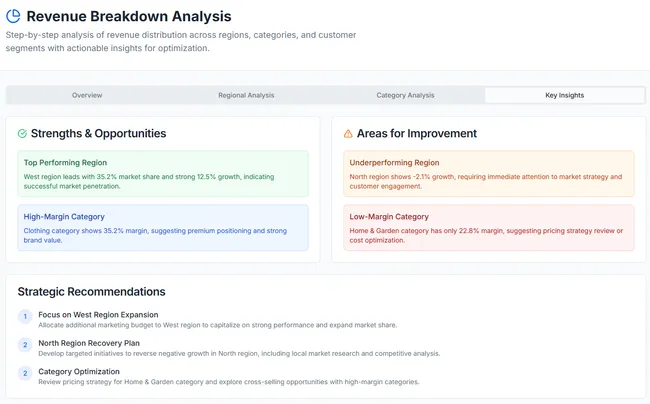
Task: Select the Category Analysis tab
Action: 405,95
